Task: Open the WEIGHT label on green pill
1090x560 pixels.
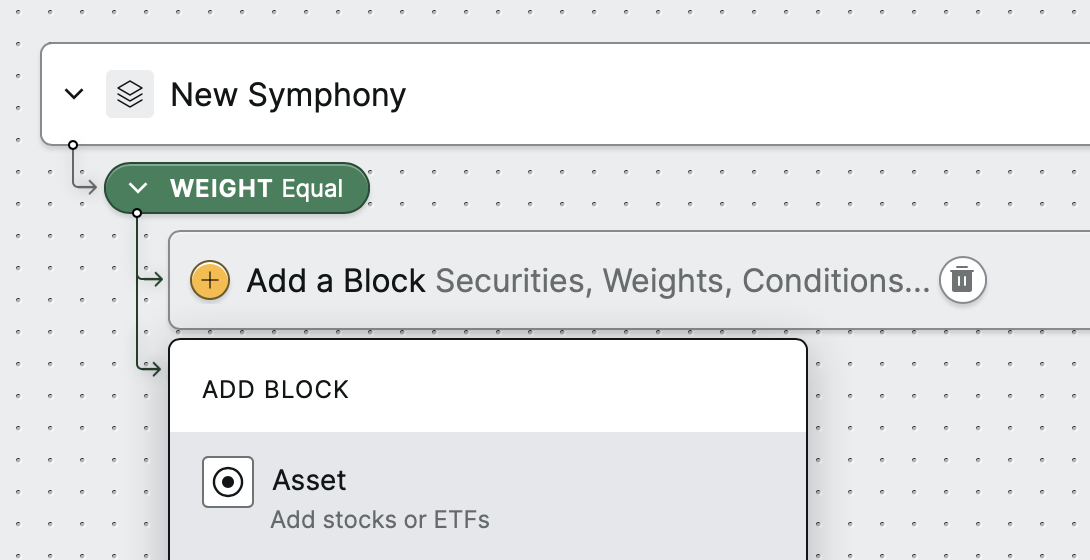Action: tap(221, 188)
